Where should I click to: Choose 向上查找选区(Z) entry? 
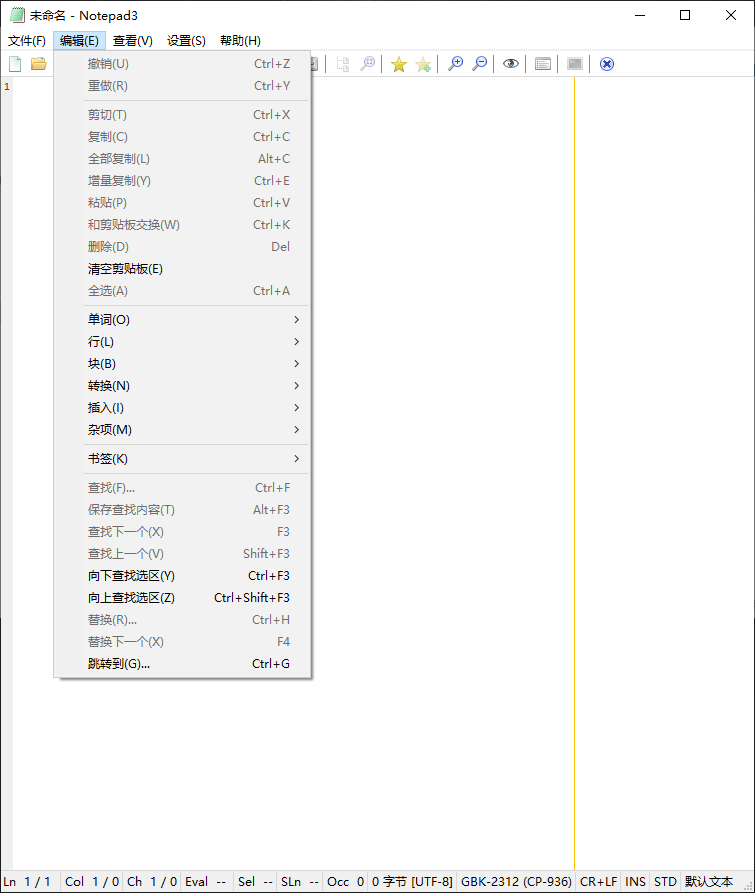182,598
